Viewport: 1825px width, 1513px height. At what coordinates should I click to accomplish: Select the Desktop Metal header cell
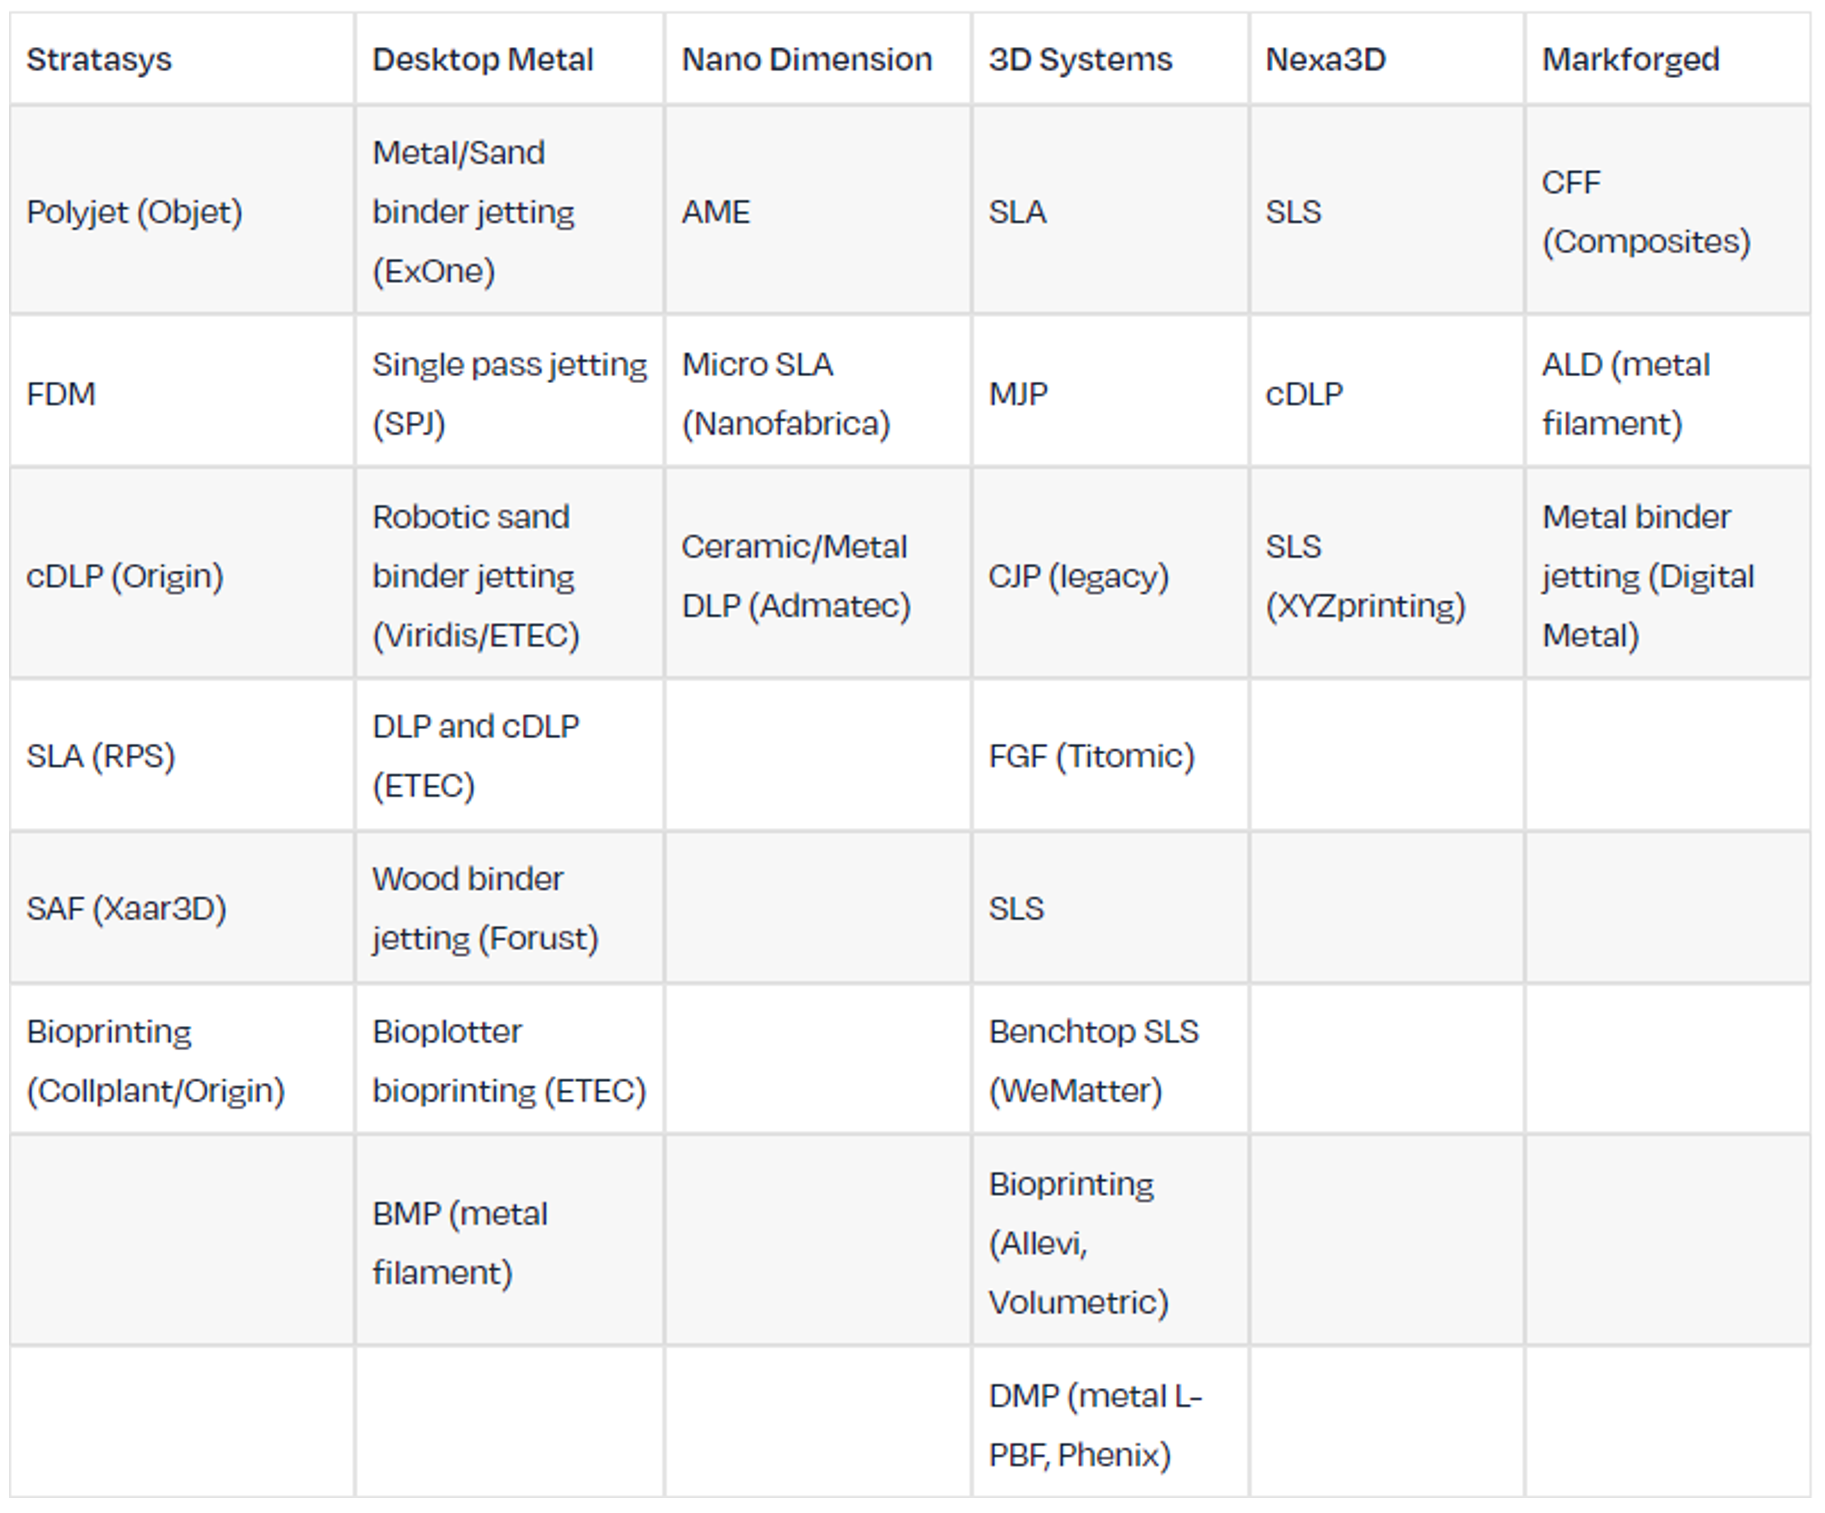509,59
